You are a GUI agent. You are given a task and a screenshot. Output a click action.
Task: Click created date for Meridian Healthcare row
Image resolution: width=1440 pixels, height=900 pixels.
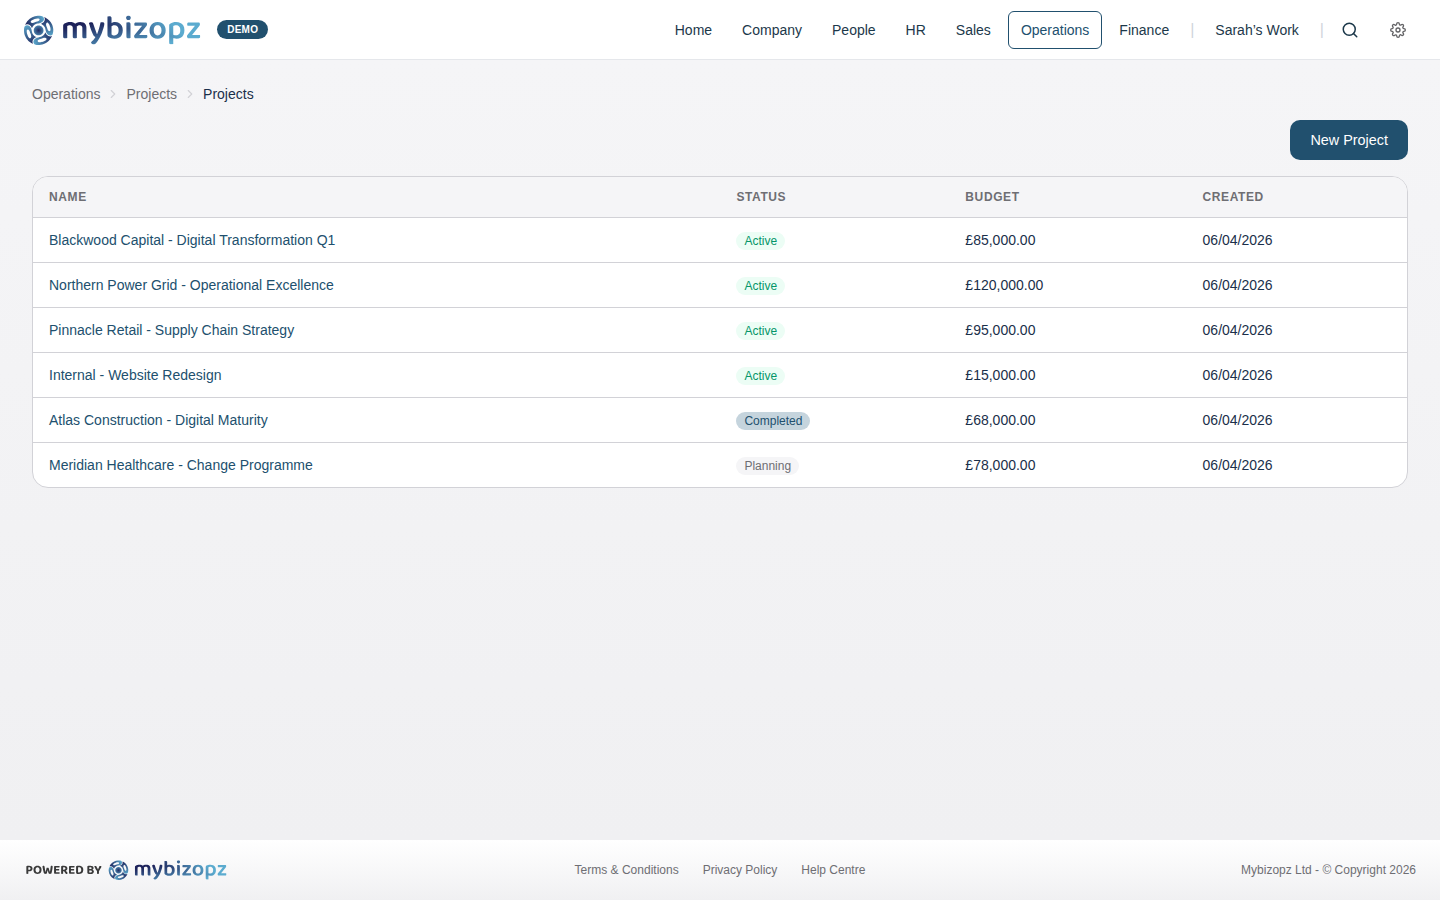[x=1237, y=465]
